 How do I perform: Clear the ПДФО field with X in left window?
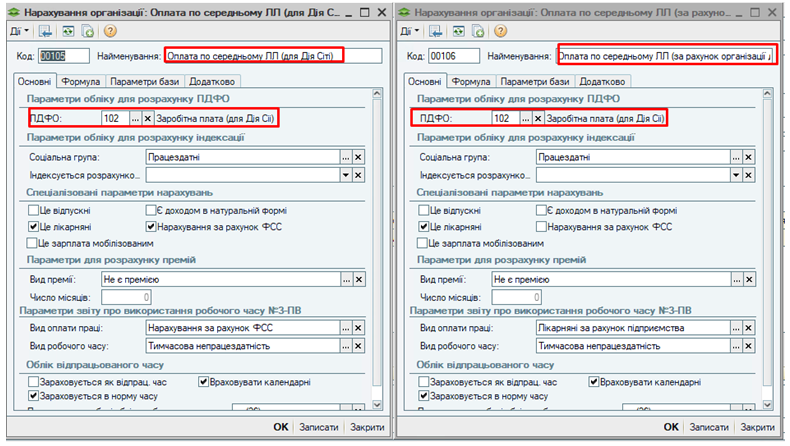click(x=148, y=118)
